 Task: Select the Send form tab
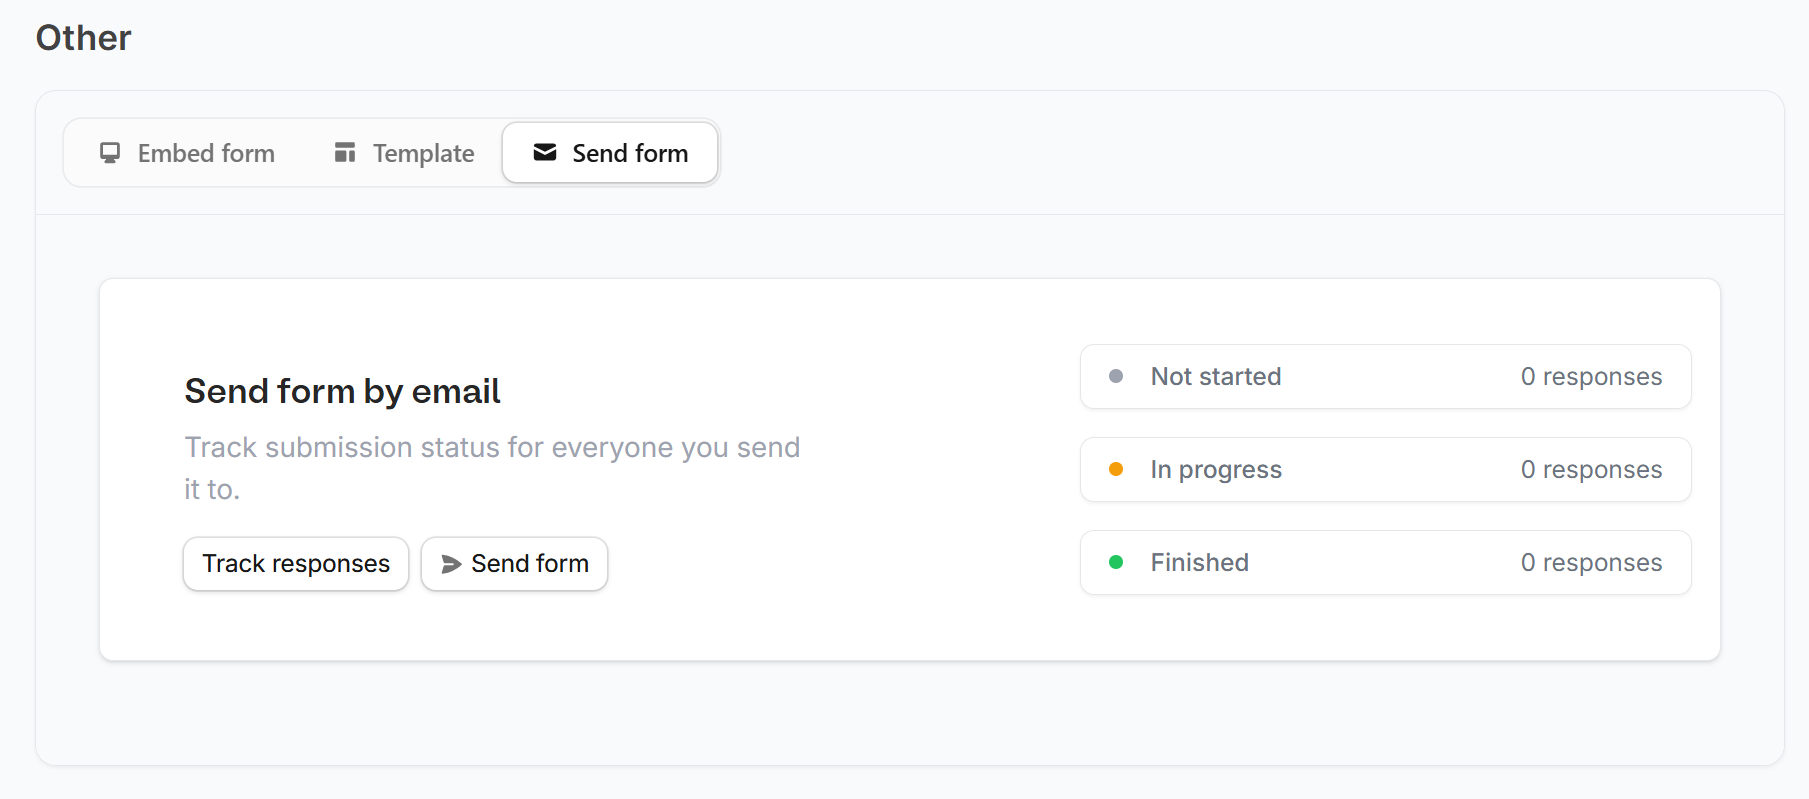coord(610,153)
